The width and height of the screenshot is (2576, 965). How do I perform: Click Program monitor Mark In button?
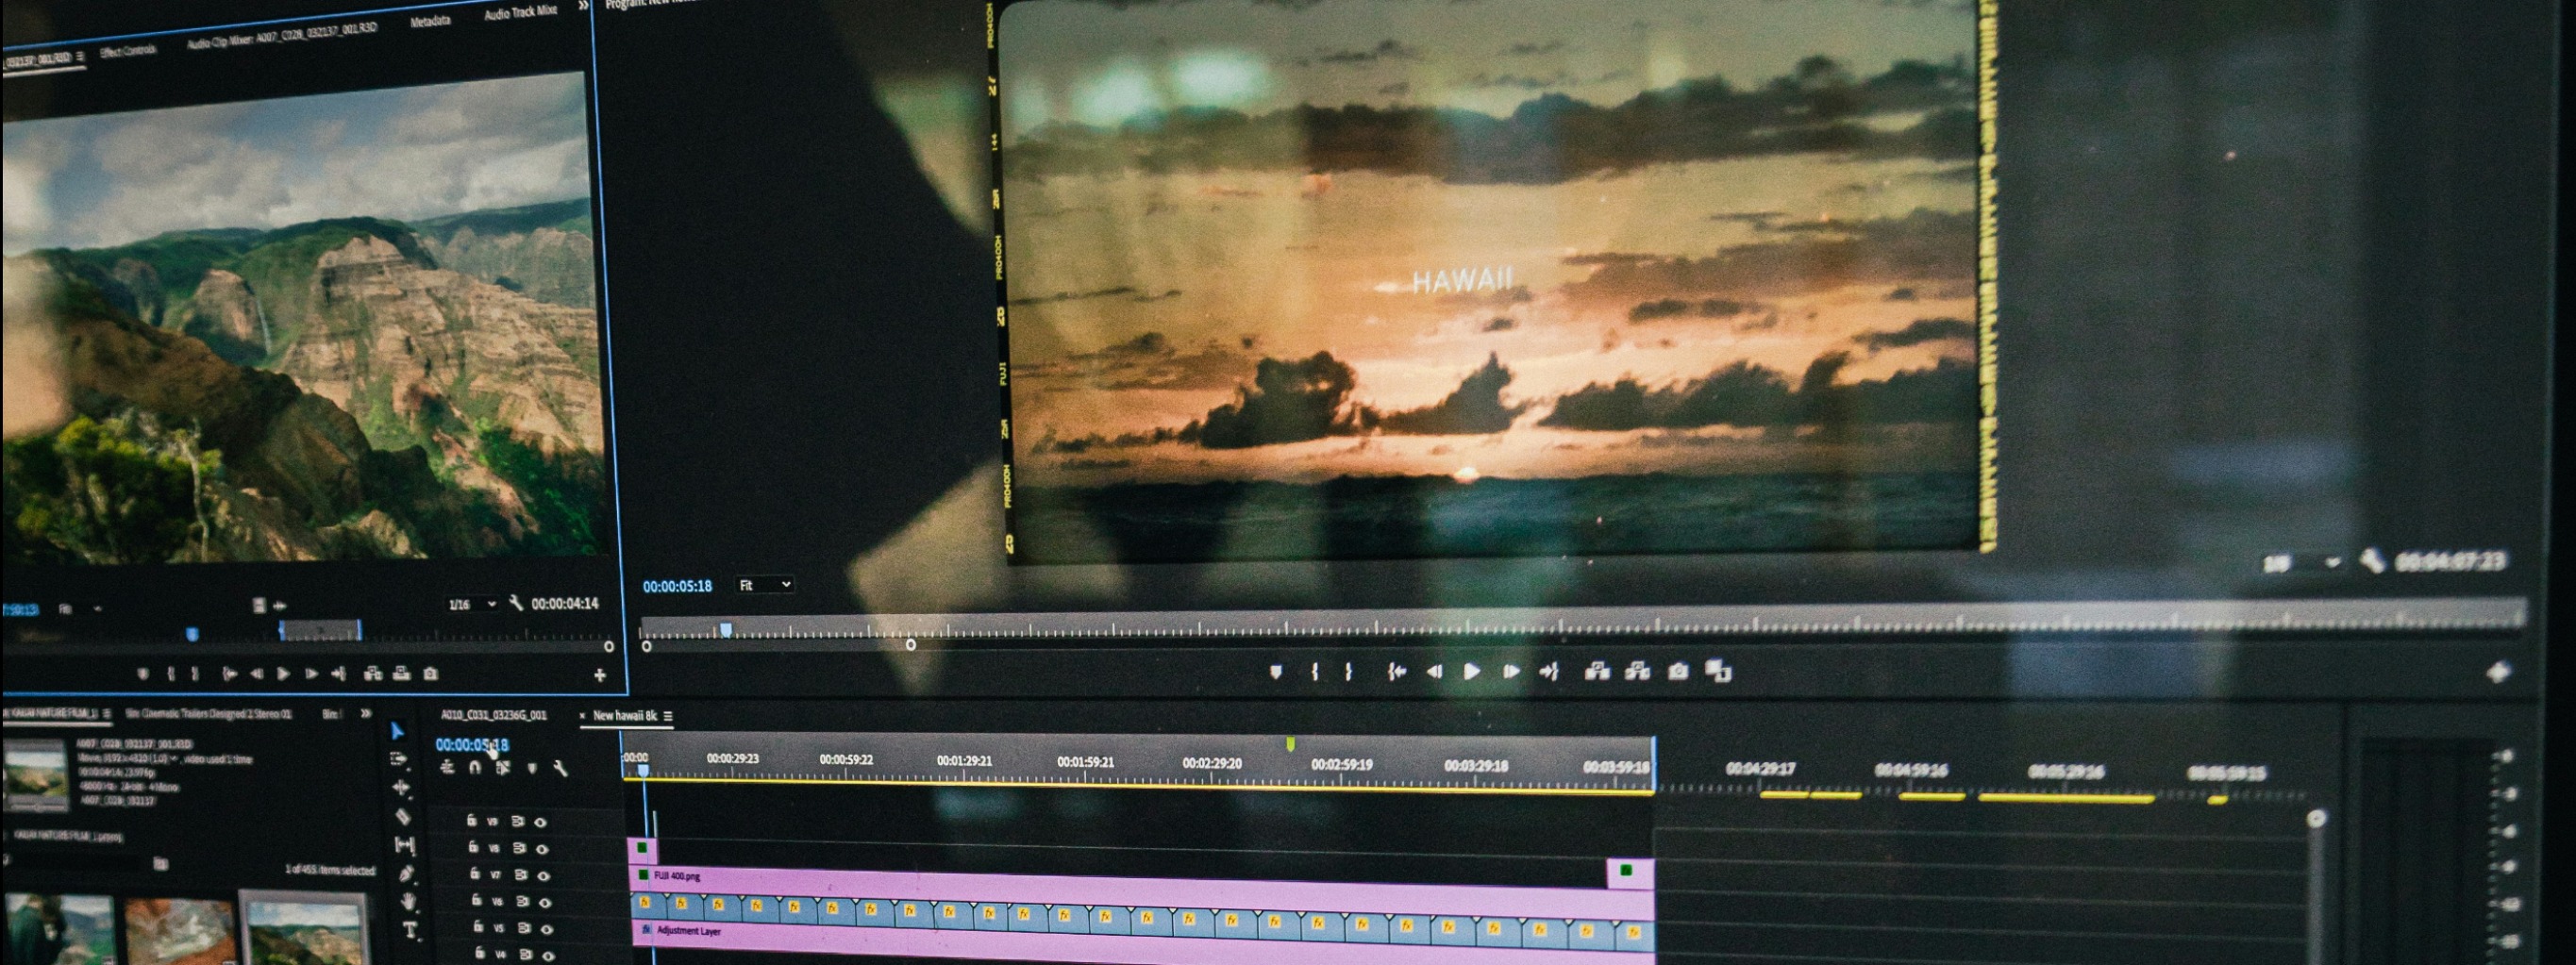pyautogui.click(x=1314, y=672)
